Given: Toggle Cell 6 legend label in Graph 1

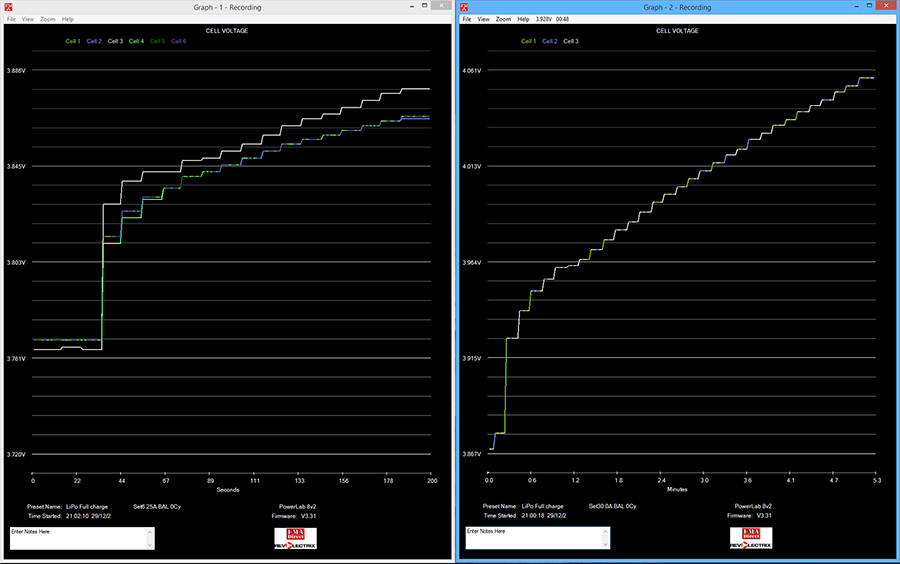Looking at the screenshot, I should pyautogui.click(x=179, y=41).
